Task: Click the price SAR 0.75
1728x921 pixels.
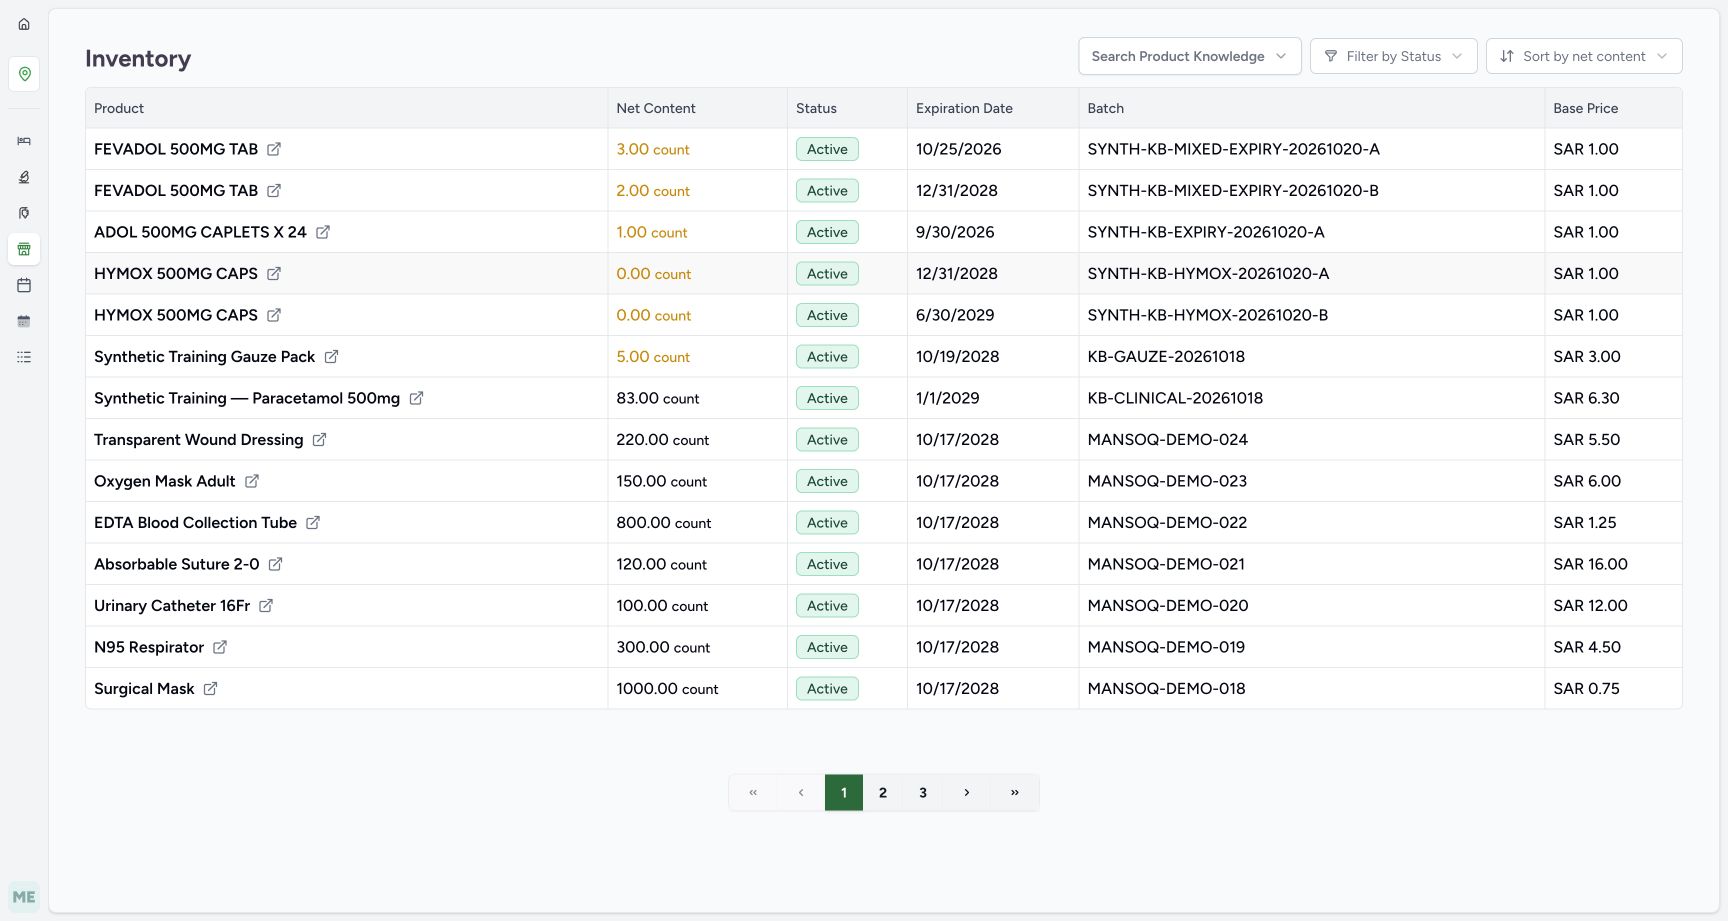Action: point(1586,689)
